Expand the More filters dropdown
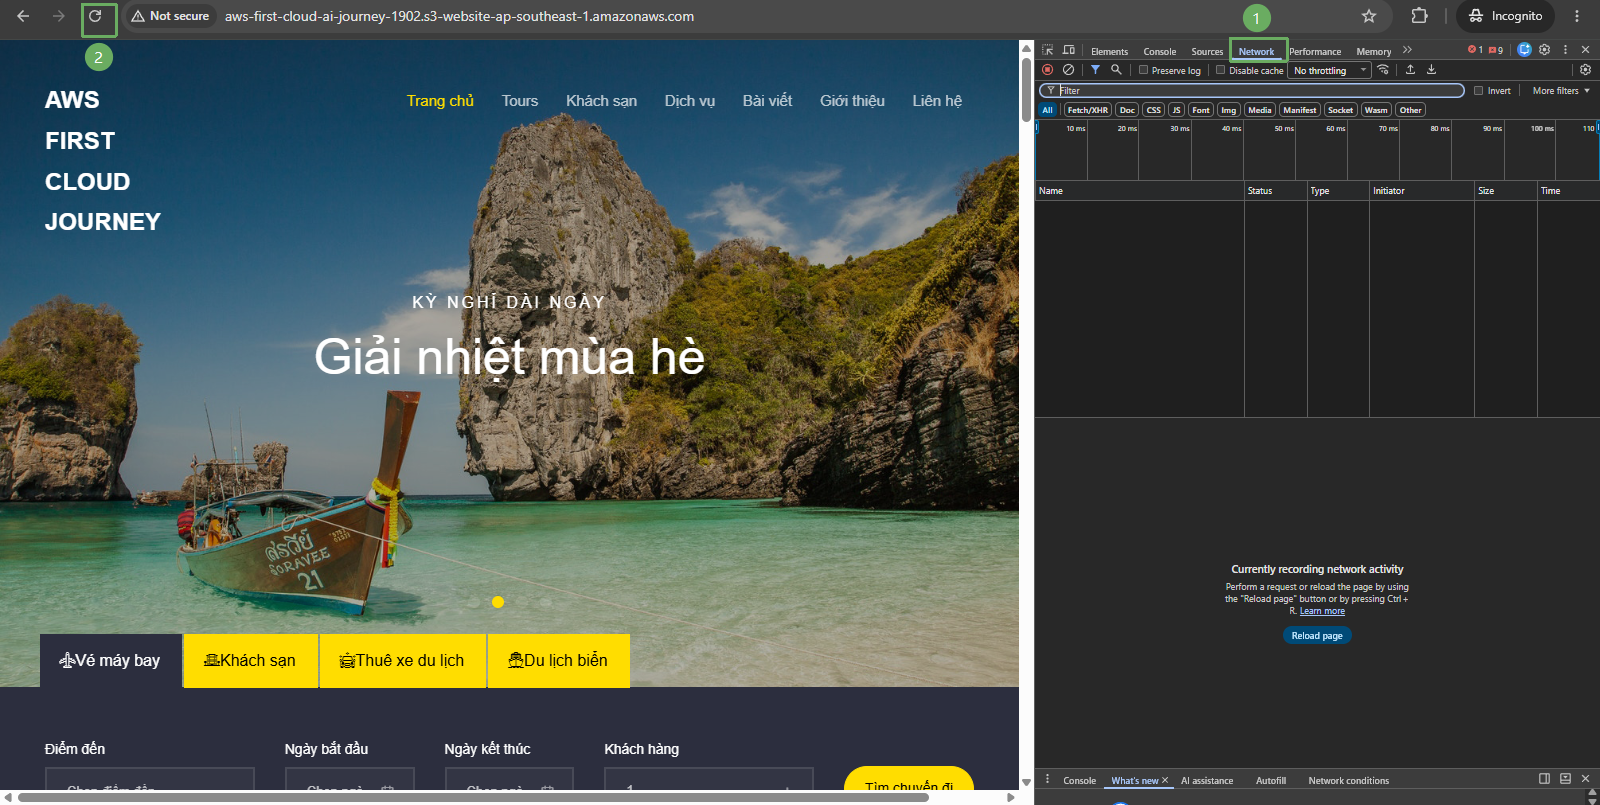The width and height of the screenshot is (1600, 805). (x=1561, y=90)
